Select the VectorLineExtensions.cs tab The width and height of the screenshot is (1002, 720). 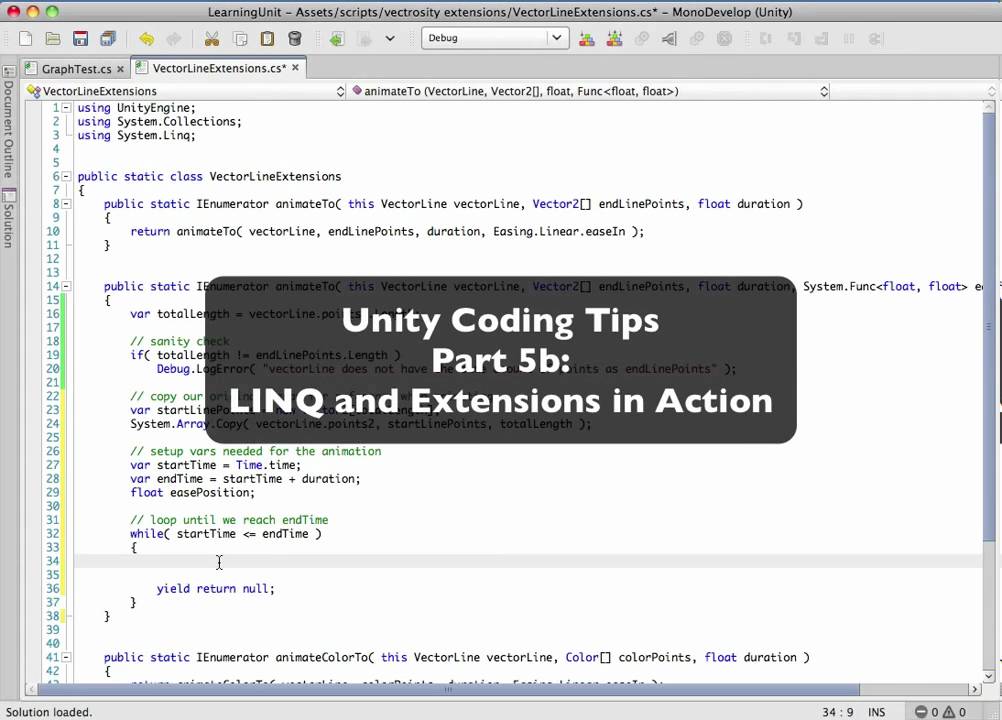219,68
